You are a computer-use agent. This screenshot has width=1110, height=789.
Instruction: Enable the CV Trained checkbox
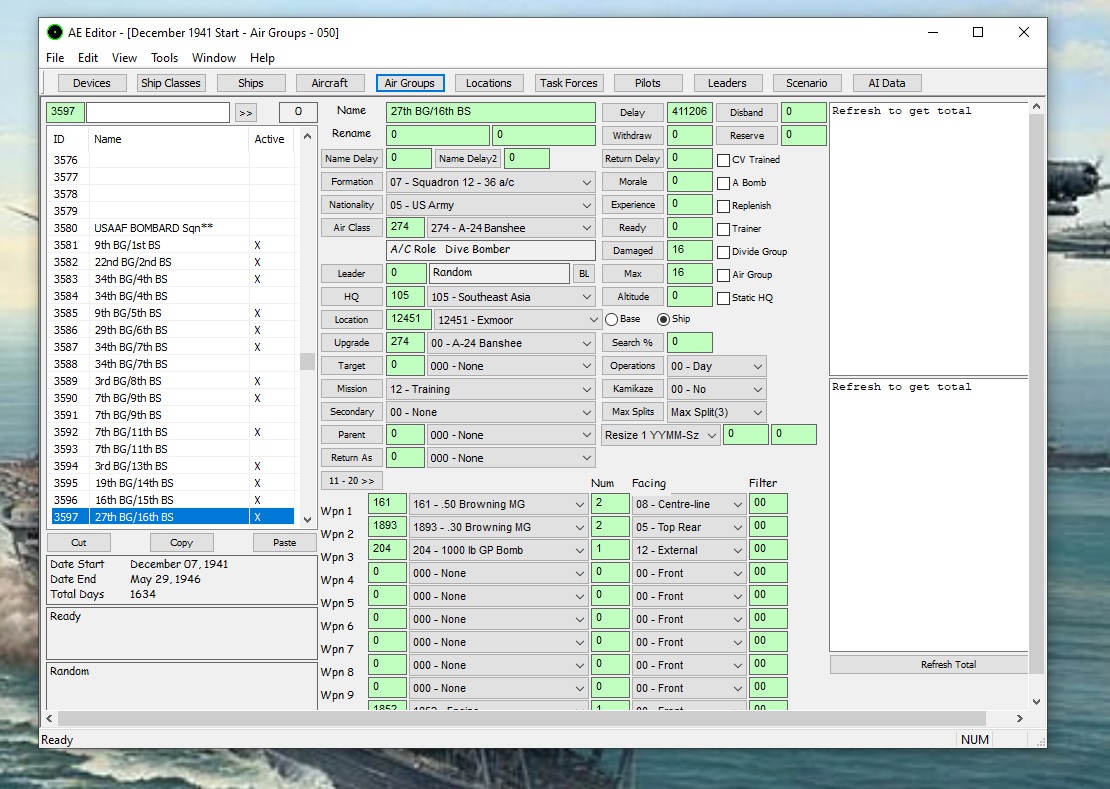coord(723,160)
